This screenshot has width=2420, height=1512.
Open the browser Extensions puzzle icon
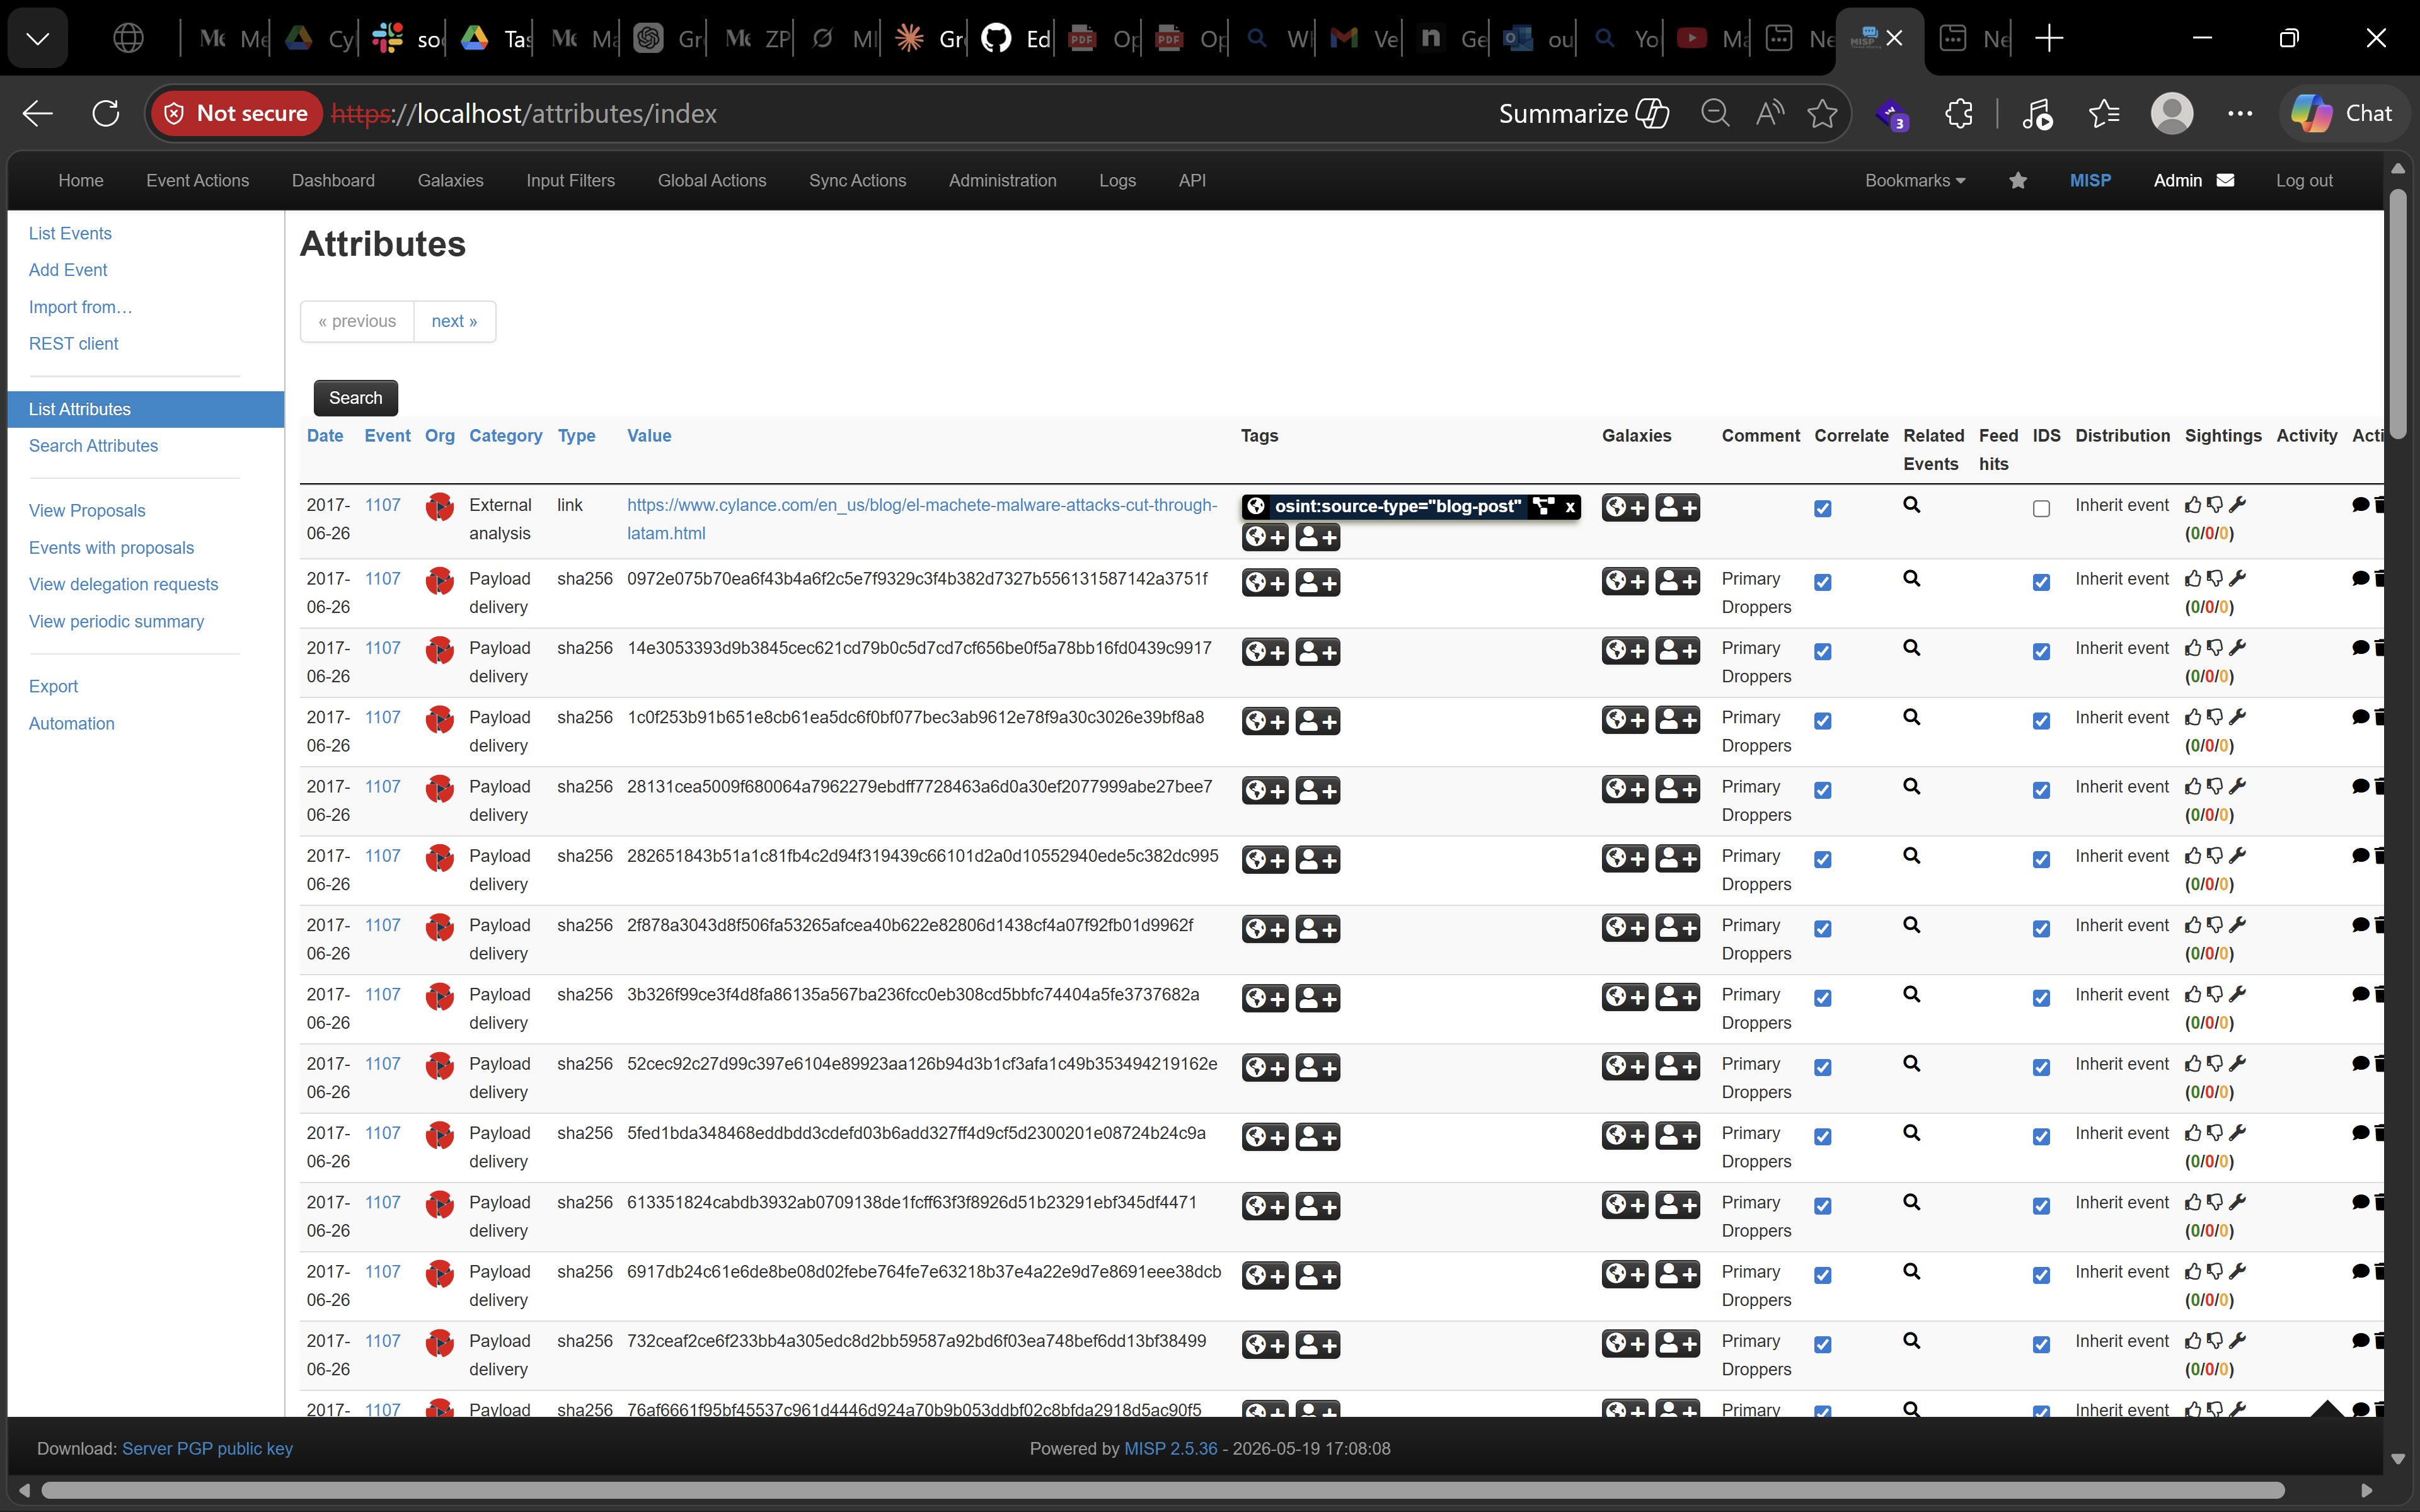tap(1958, 114)
